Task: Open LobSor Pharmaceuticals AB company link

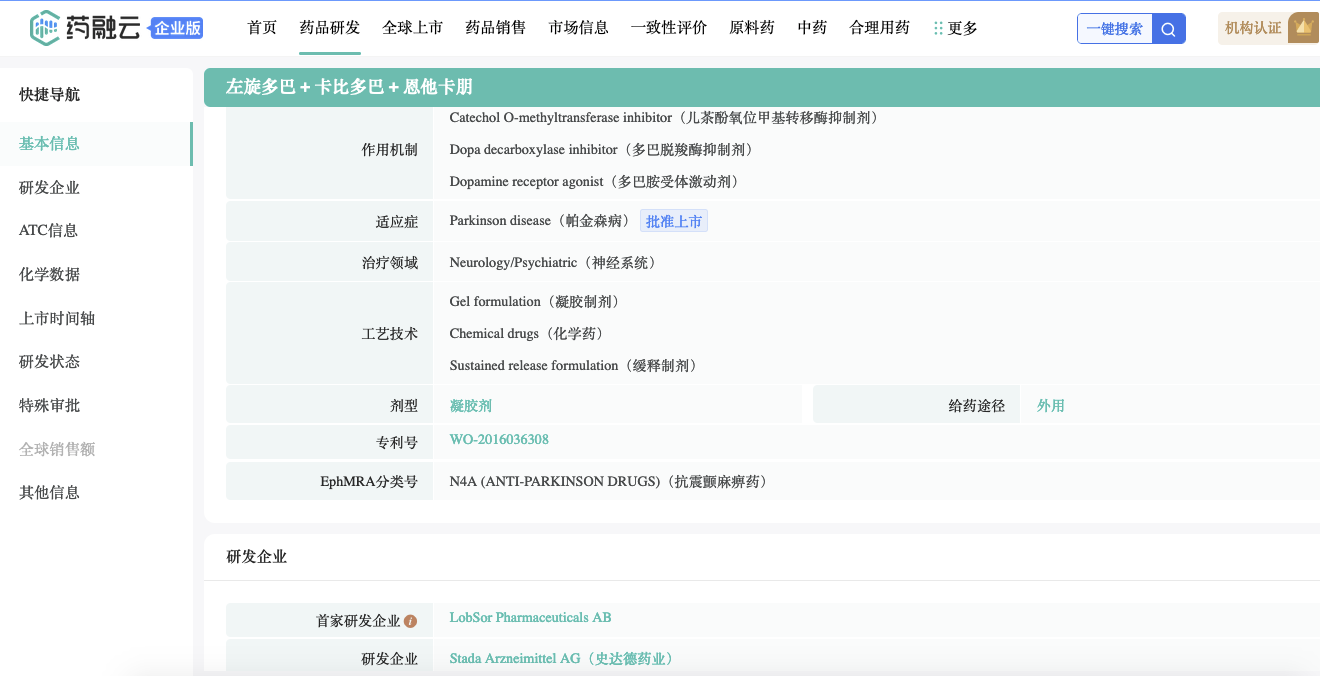Action: click(x=530, y=618)
